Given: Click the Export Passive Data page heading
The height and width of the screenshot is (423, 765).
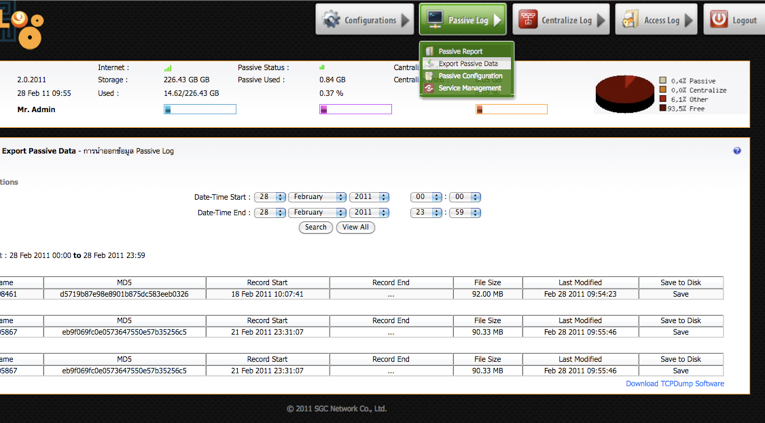Looking at the screenshot, I should point(39,151).
